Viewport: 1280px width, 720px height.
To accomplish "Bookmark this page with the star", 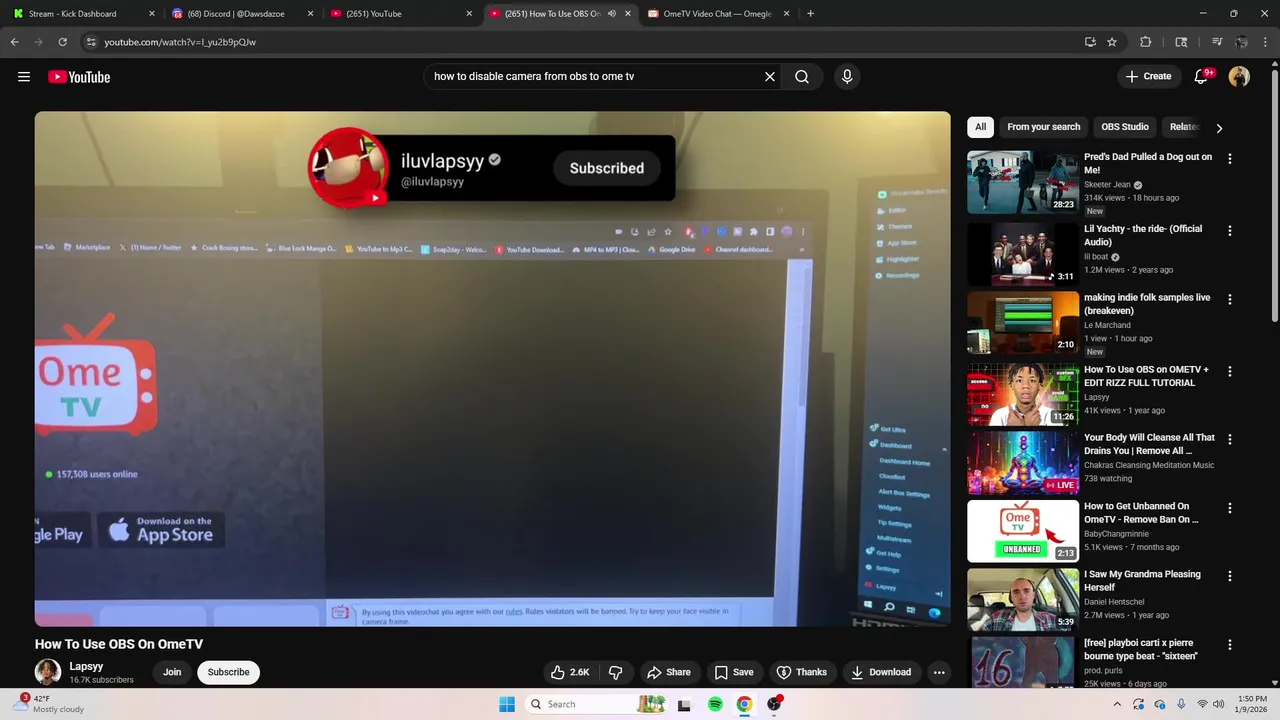I will (x=1112, y=42).
